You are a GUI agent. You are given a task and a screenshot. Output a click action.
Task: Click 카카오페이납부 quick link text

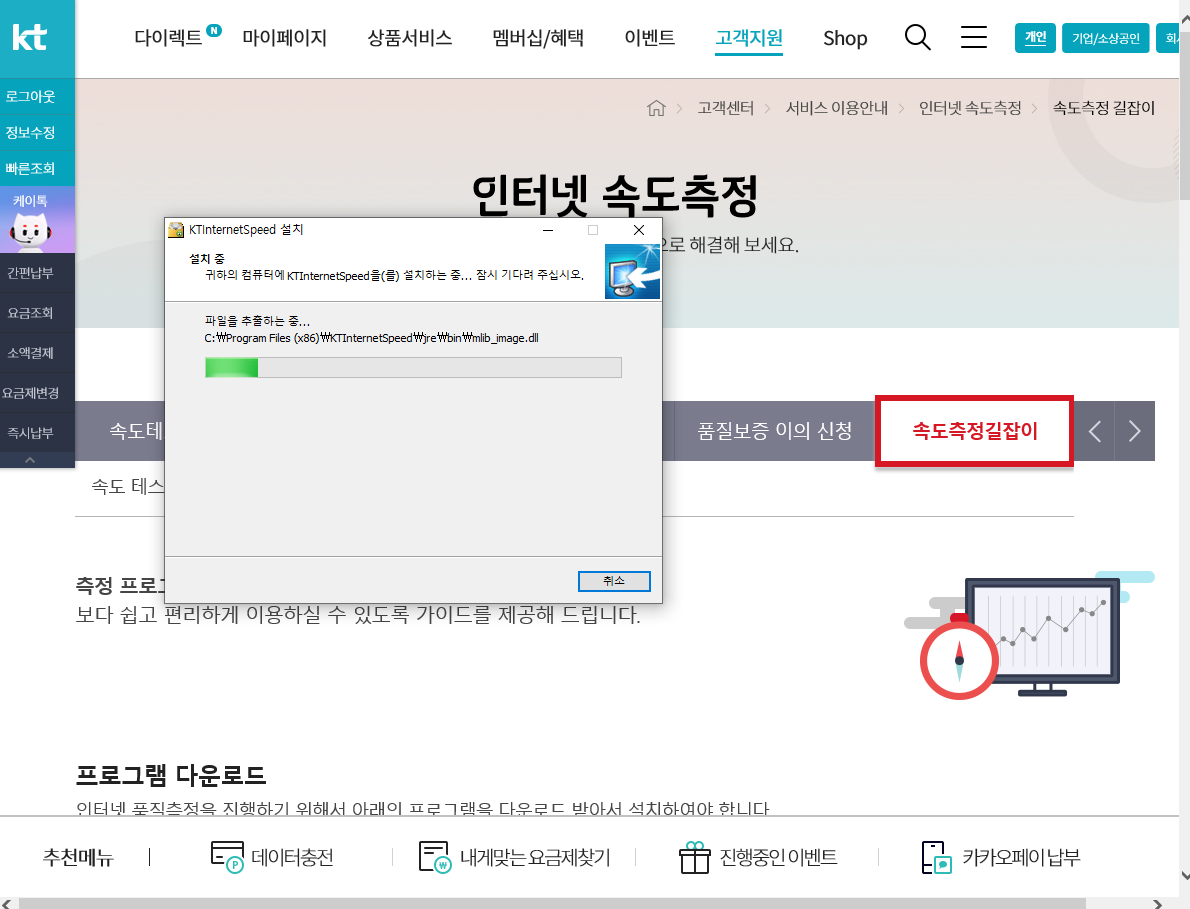coord(1021,857)
